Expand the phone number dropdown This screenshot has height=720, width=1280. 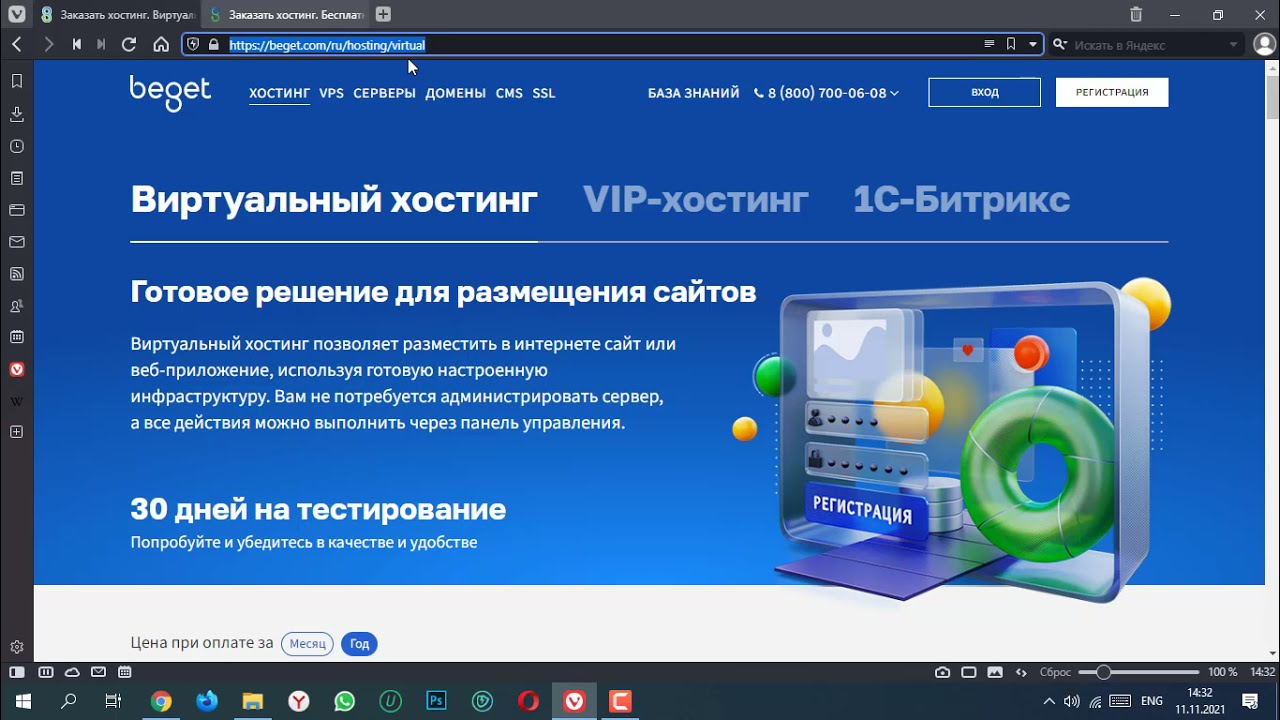(894, 93)
